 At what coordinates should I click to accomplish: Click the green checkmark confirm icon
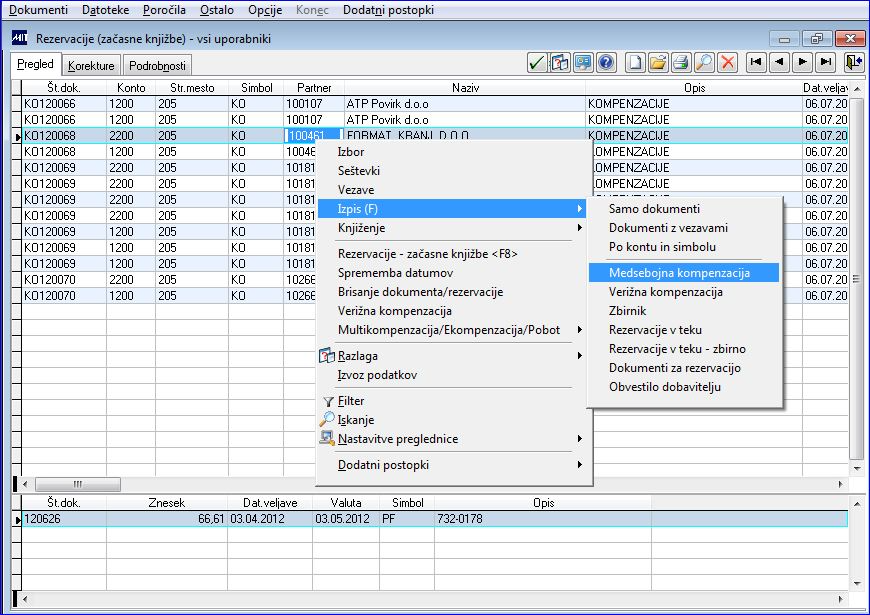pos(537,63)
